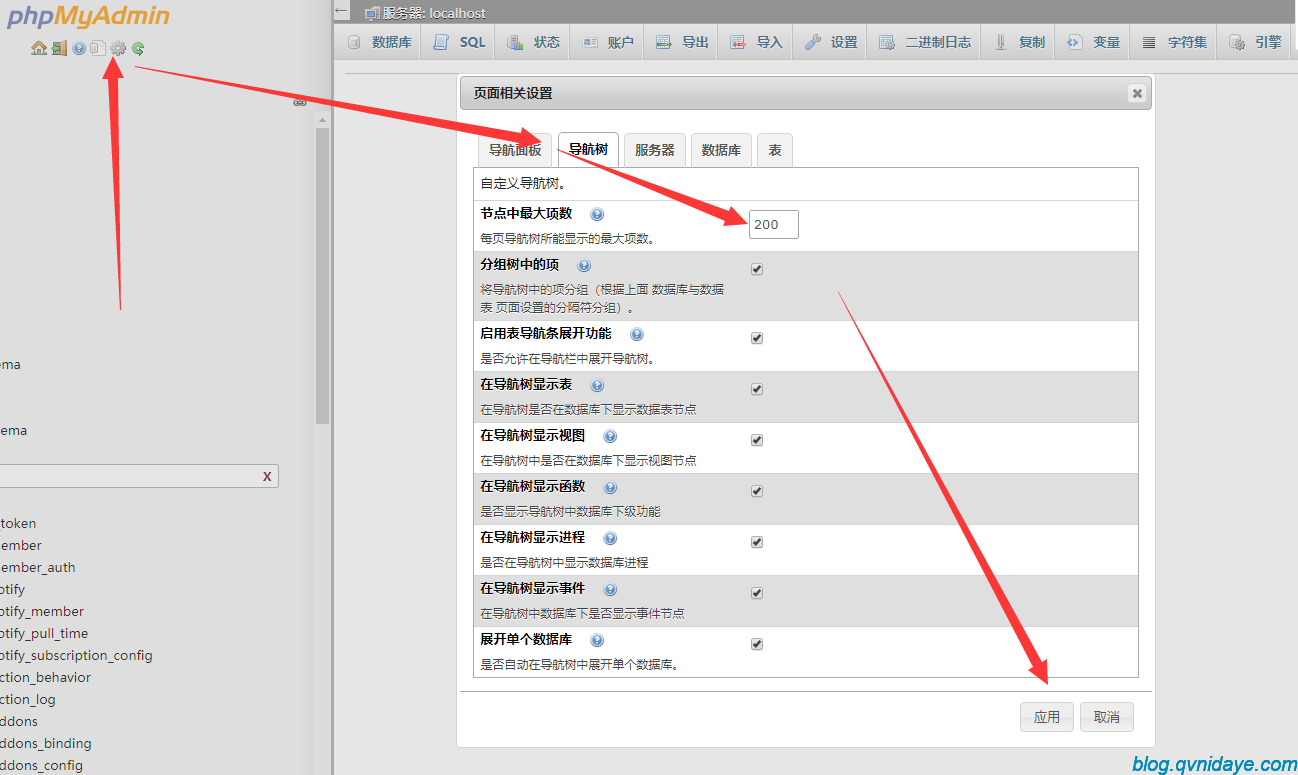Select the table ending in 'ddons_binding'

45,743
